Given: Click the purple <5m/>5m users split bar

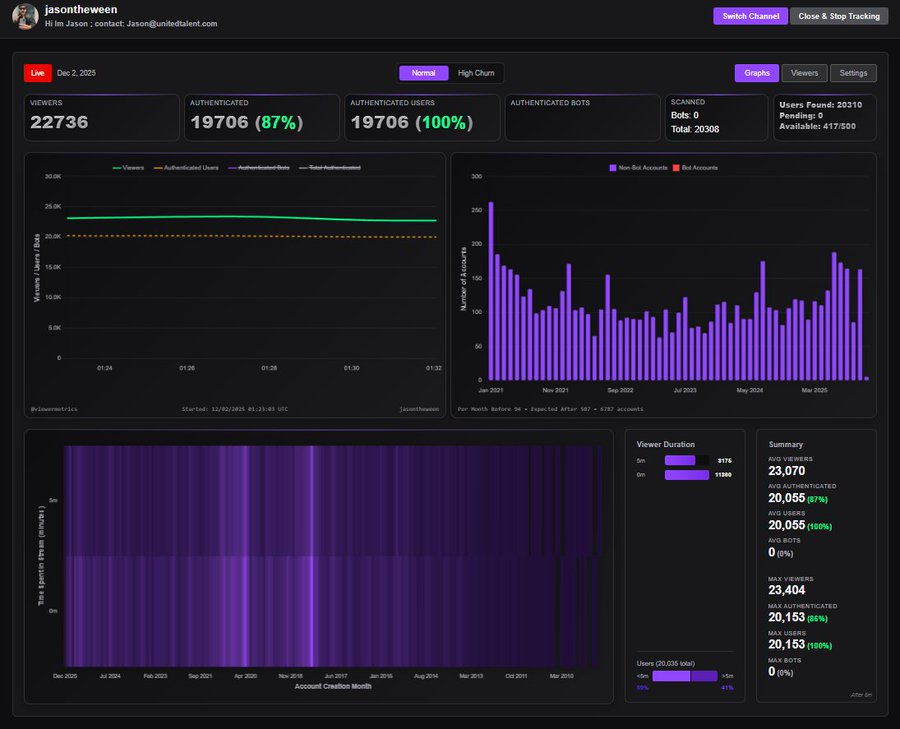Looking at the screenshot, I should [x=683, y=676].
